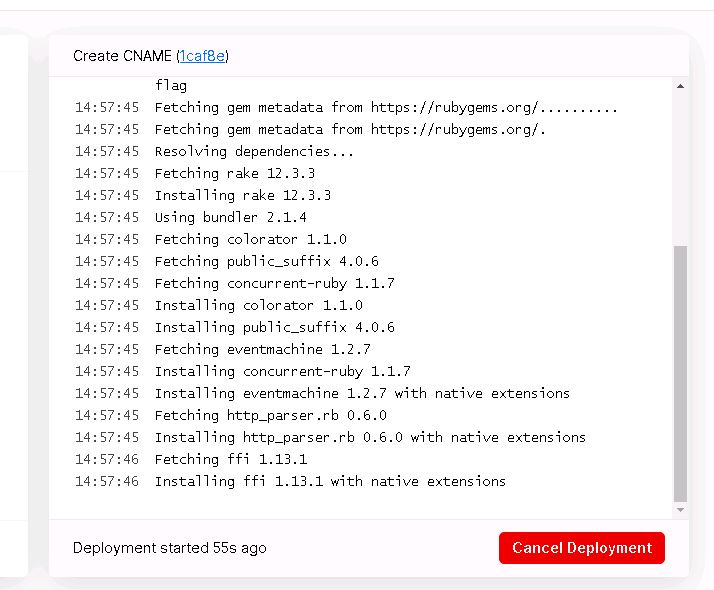Click the log scrollbar down arrow
Image resolution: width=714 pixels, height=590 pixels.
point(680,510)
